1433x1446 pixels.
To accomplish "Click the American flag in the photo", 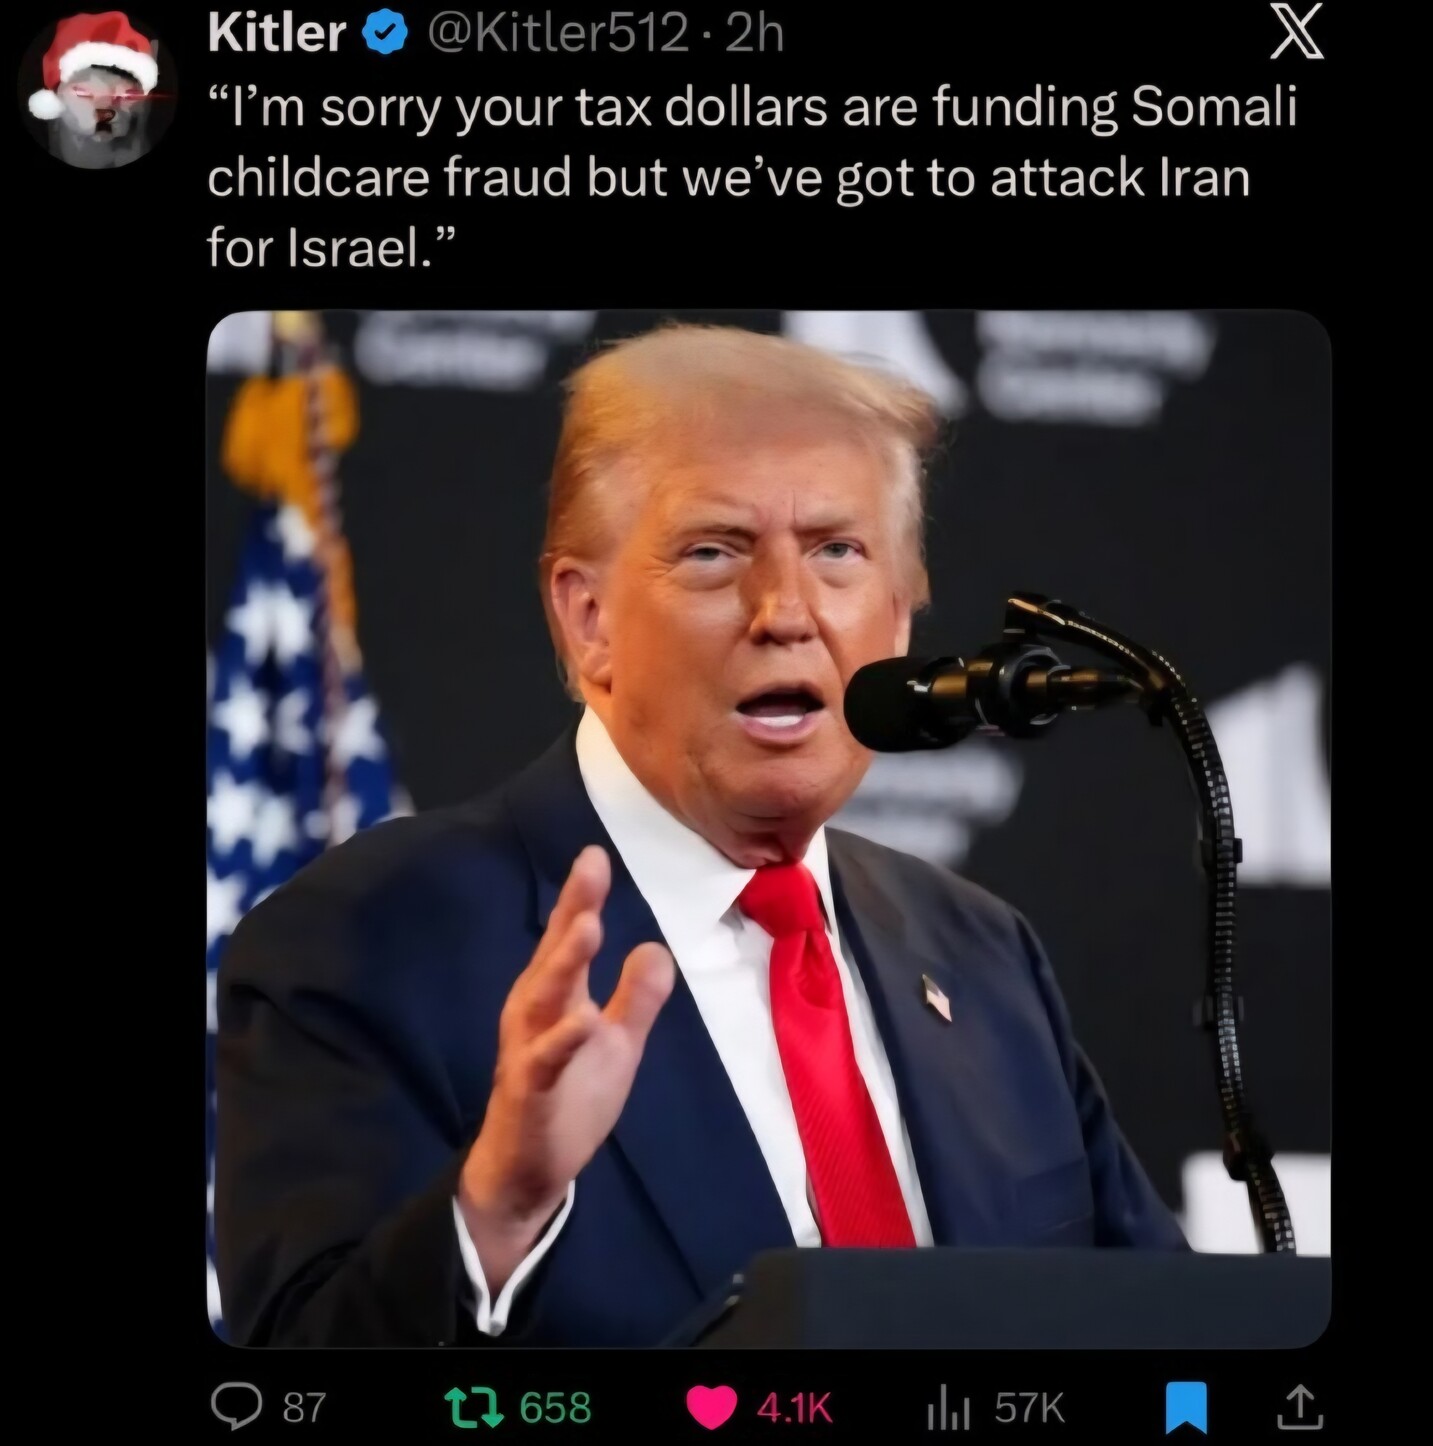I will 292,700.
